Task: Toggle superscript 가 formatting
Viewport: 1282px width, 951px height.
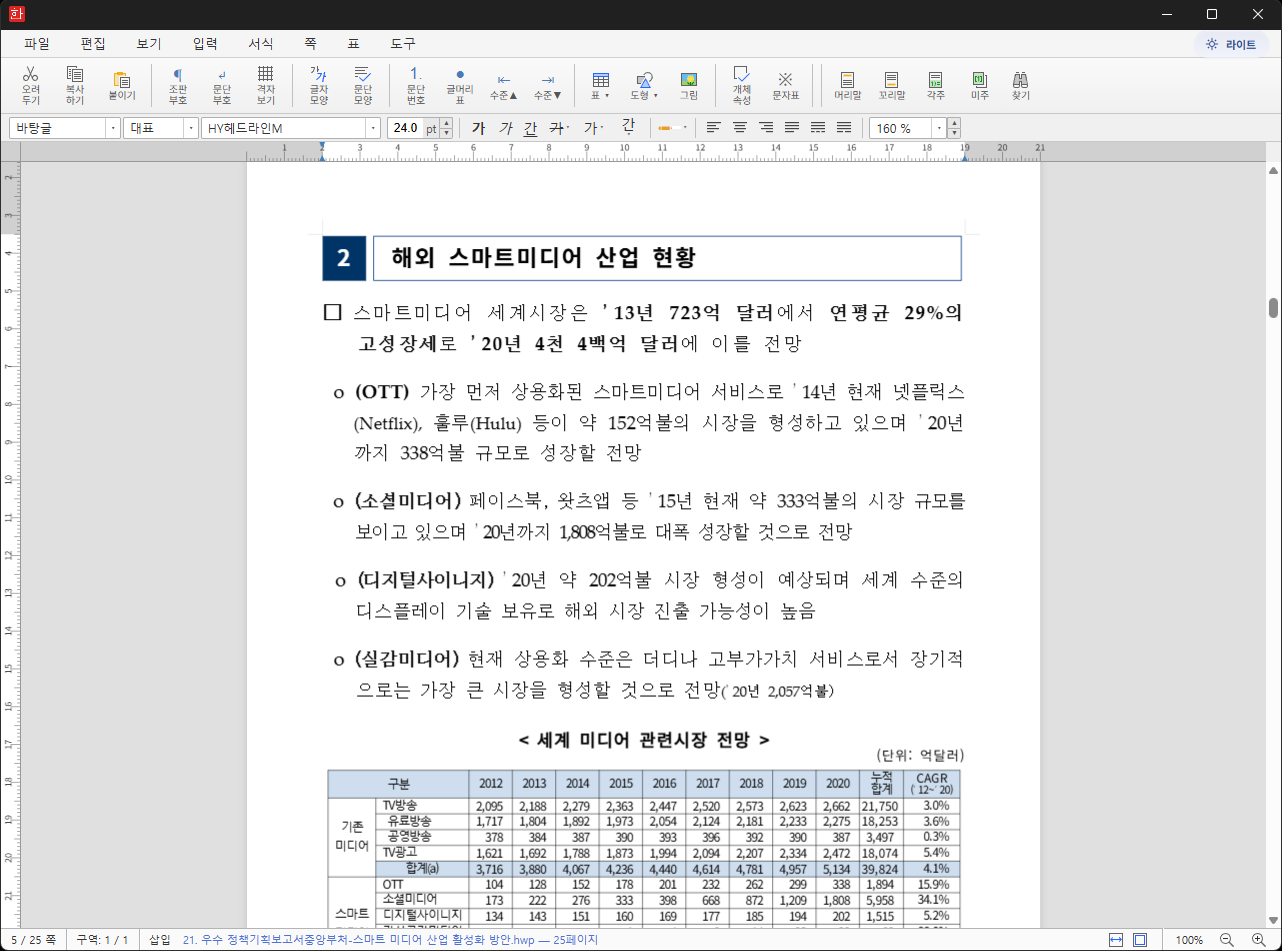Action: 592,128
